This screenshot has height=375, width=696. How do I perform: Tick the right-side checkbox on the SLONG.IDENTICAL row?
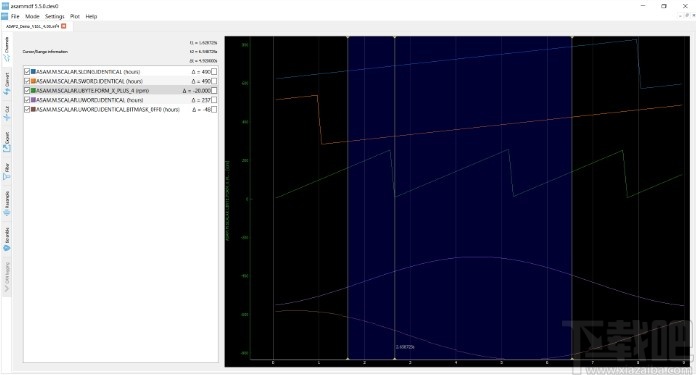tap(214, 71)
